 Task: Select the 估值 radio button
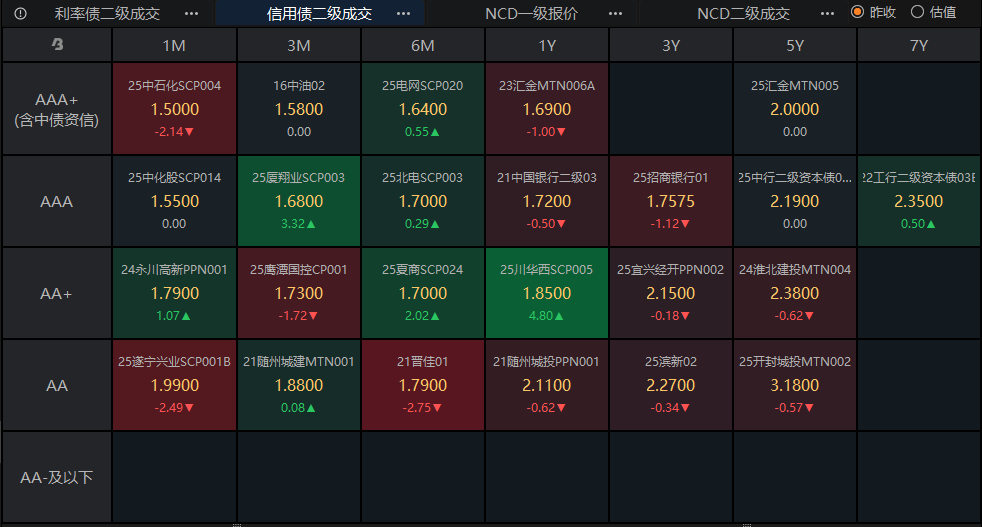(917, 13)
